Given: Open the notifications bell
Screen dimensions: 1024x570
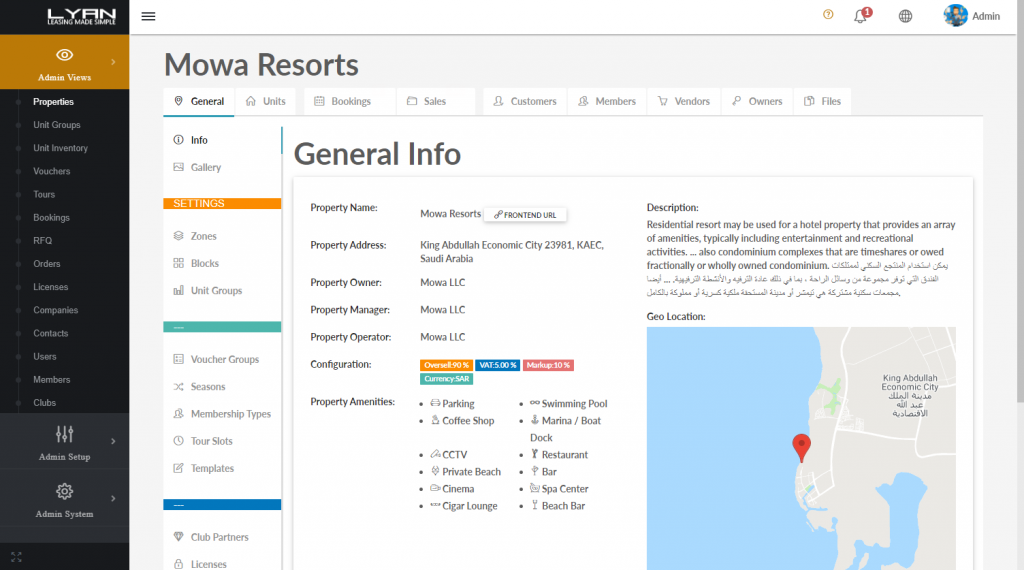Looking at the screenshot, I should [x=860, y=16].
